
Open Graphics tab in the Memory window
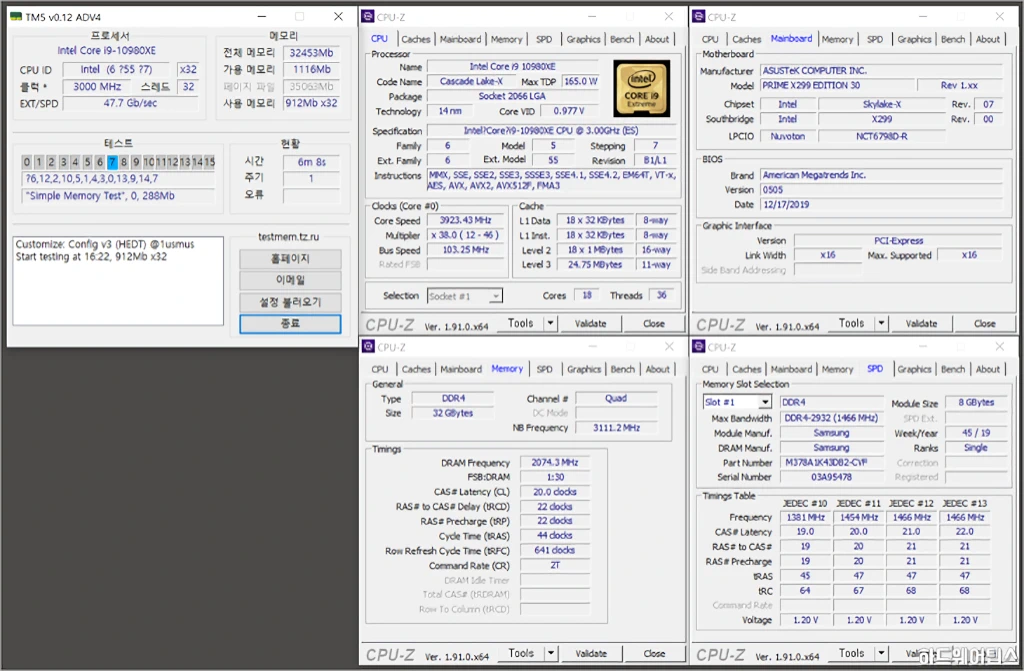click(584, 369)
